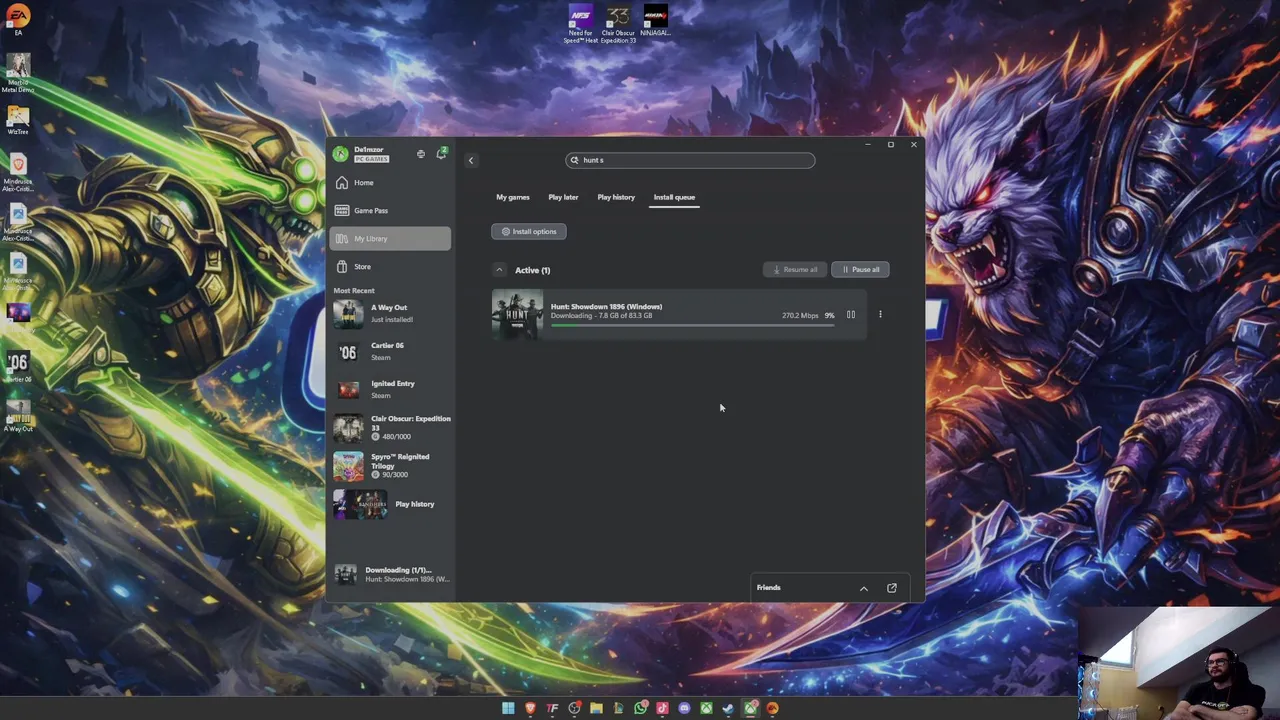This screenshot has width=1280, height=720.
Task: Switch to the Play later tab
Action: click(563, 197)
